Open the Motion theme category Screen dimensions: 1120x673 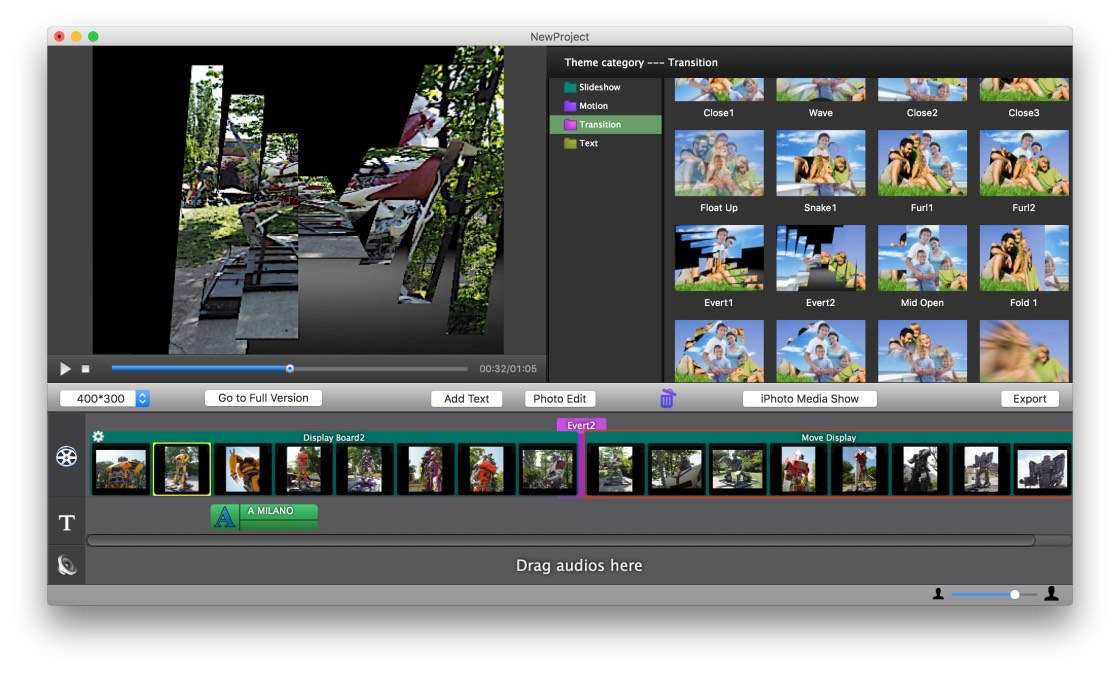593,106
